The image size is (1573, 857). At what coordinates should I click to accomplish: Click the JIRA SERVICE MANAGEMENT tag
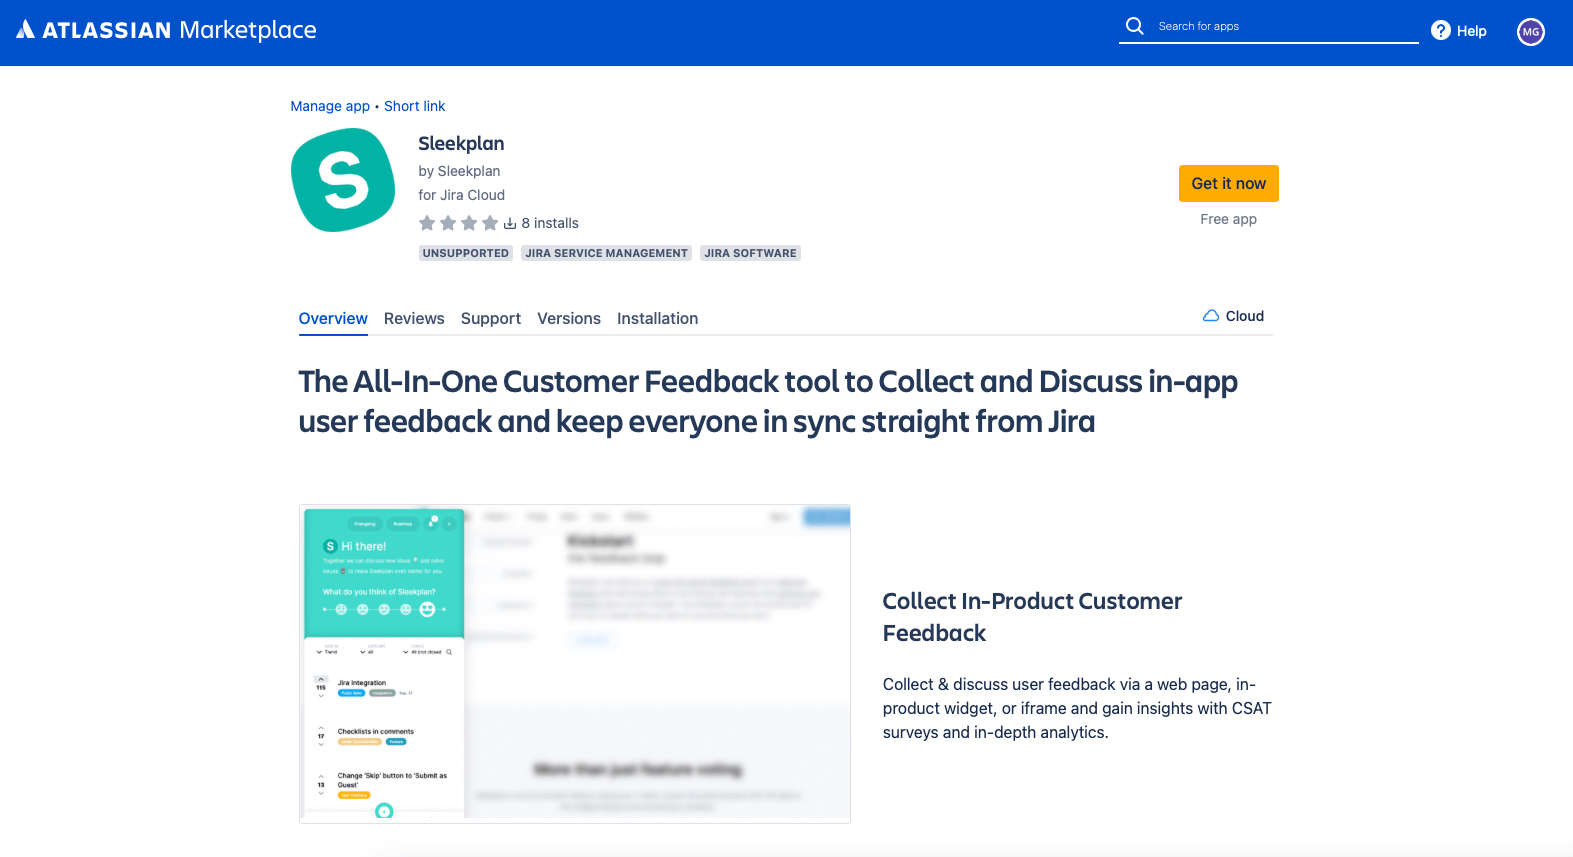607,253
